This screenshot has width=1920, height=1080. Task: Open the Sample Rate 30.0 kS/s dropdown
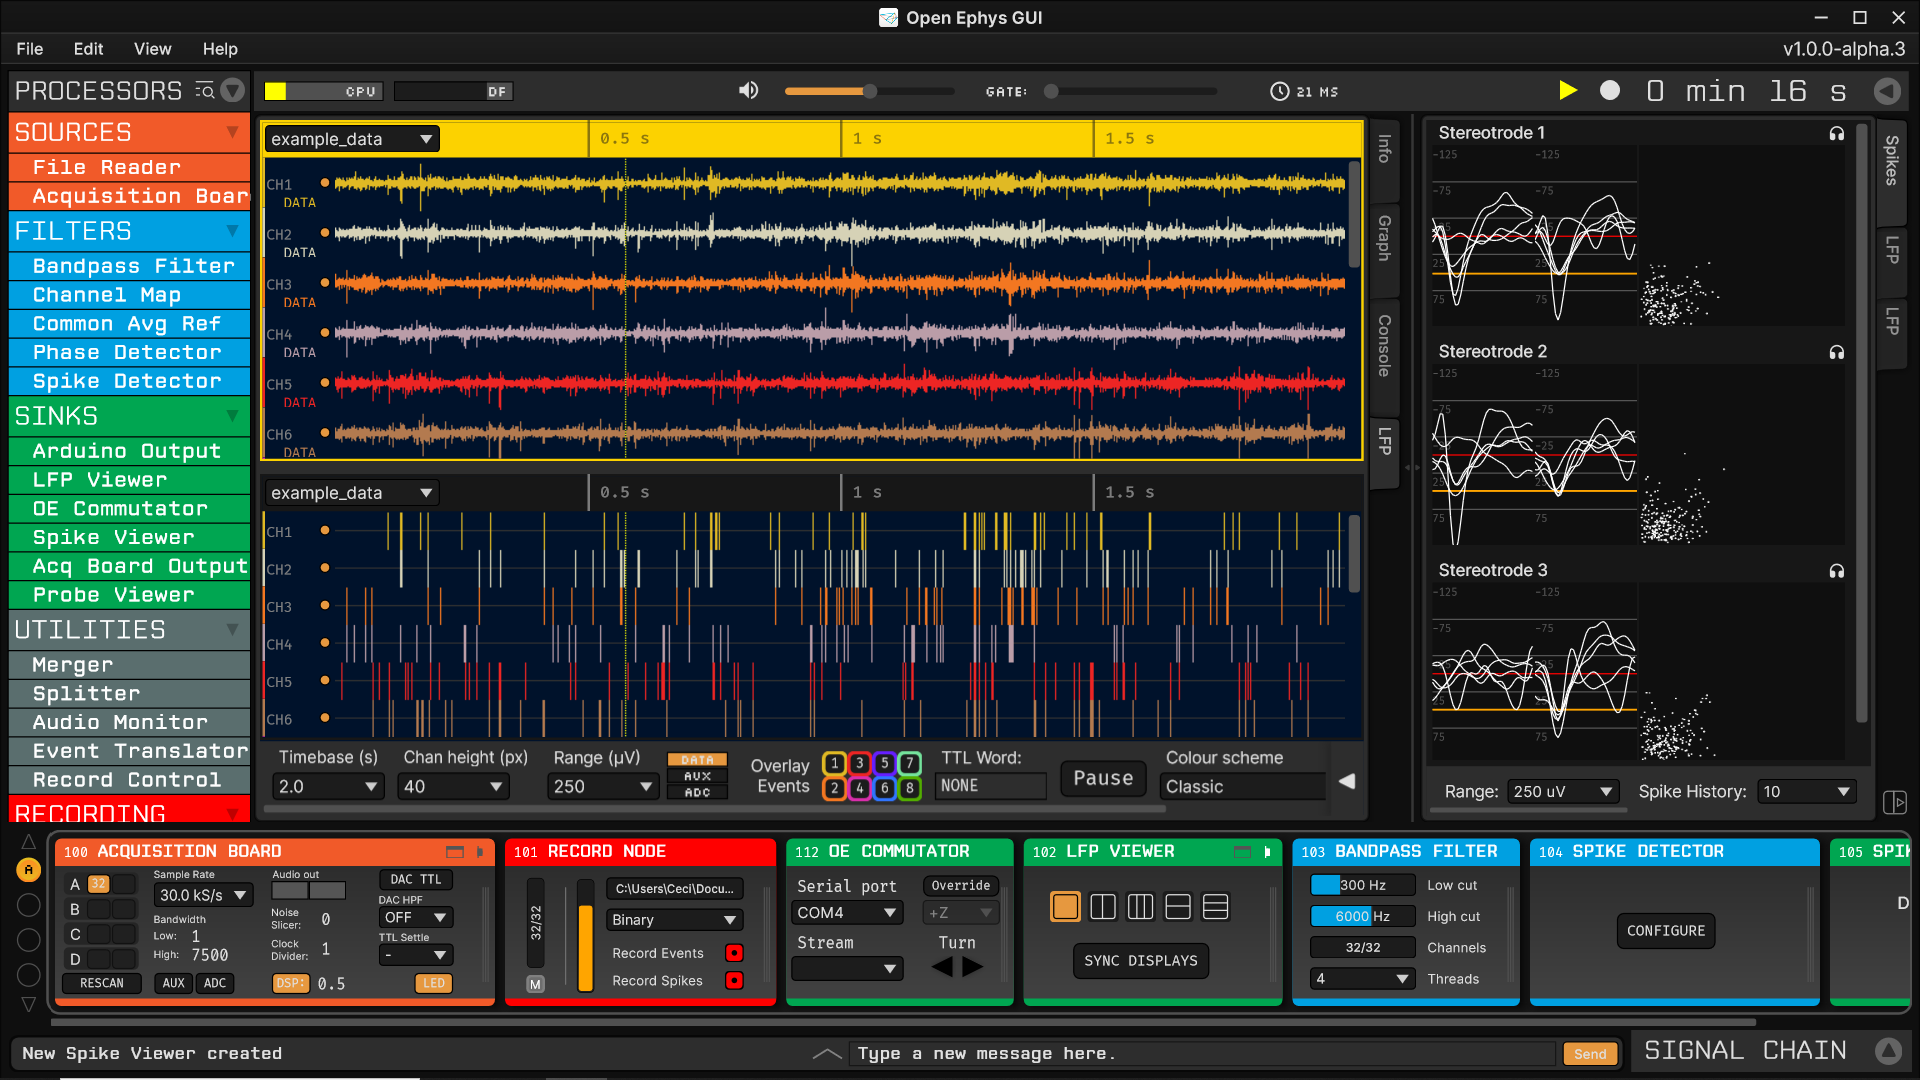tap(204, 896)
